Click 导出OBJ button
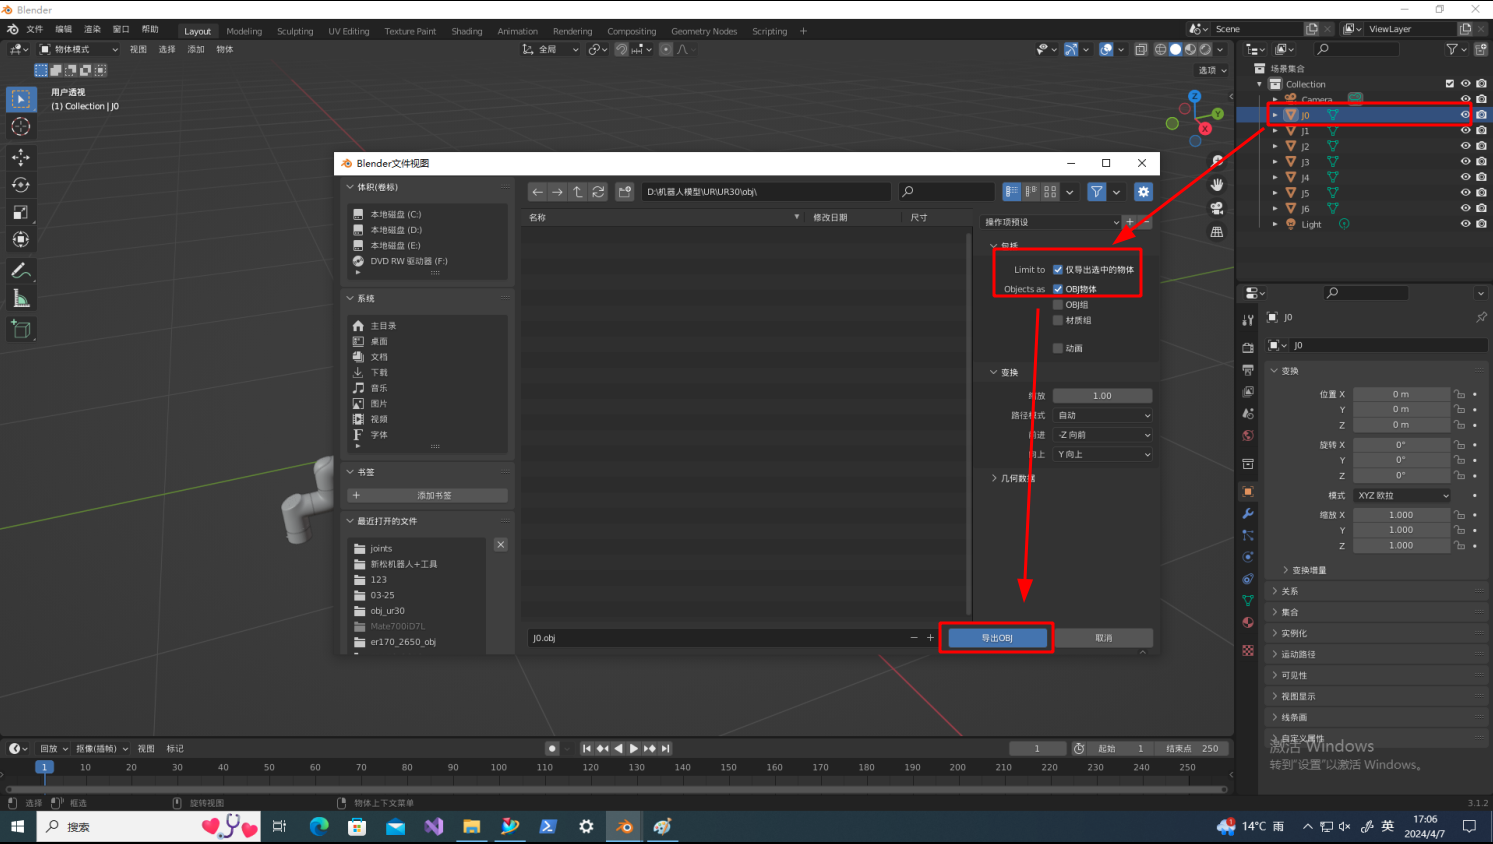The image size is (1493, 844). 997,638
